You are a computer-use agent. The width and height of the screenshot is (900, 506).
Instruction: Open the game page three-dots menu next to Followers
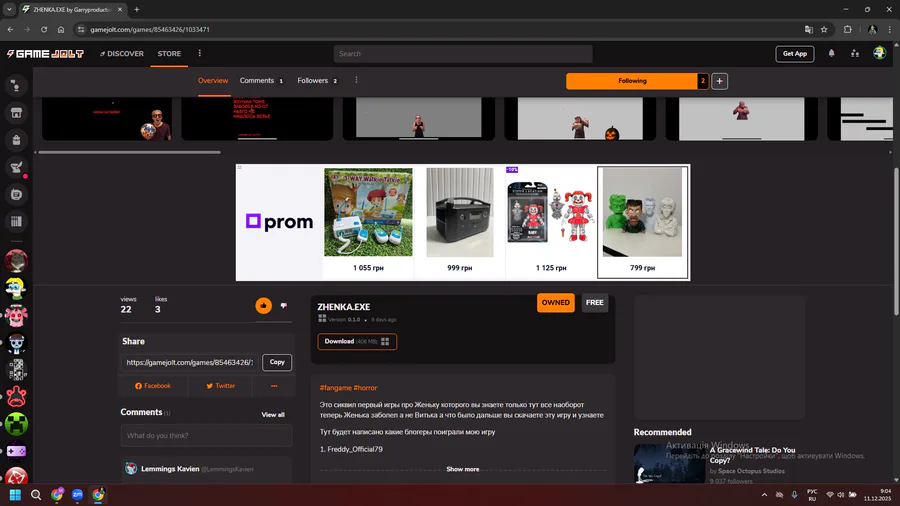pyautogui.click(x=356, y=80)
